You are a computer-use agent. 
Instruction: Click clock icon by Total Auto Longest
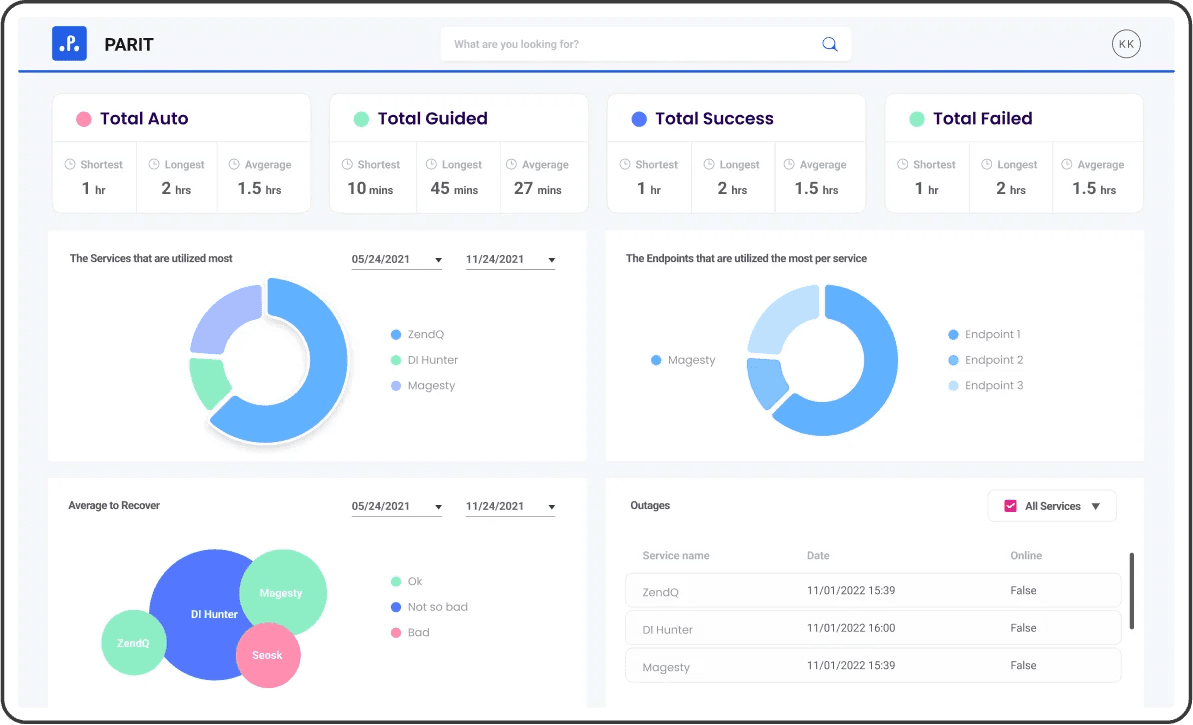click(x=154, y=164)
